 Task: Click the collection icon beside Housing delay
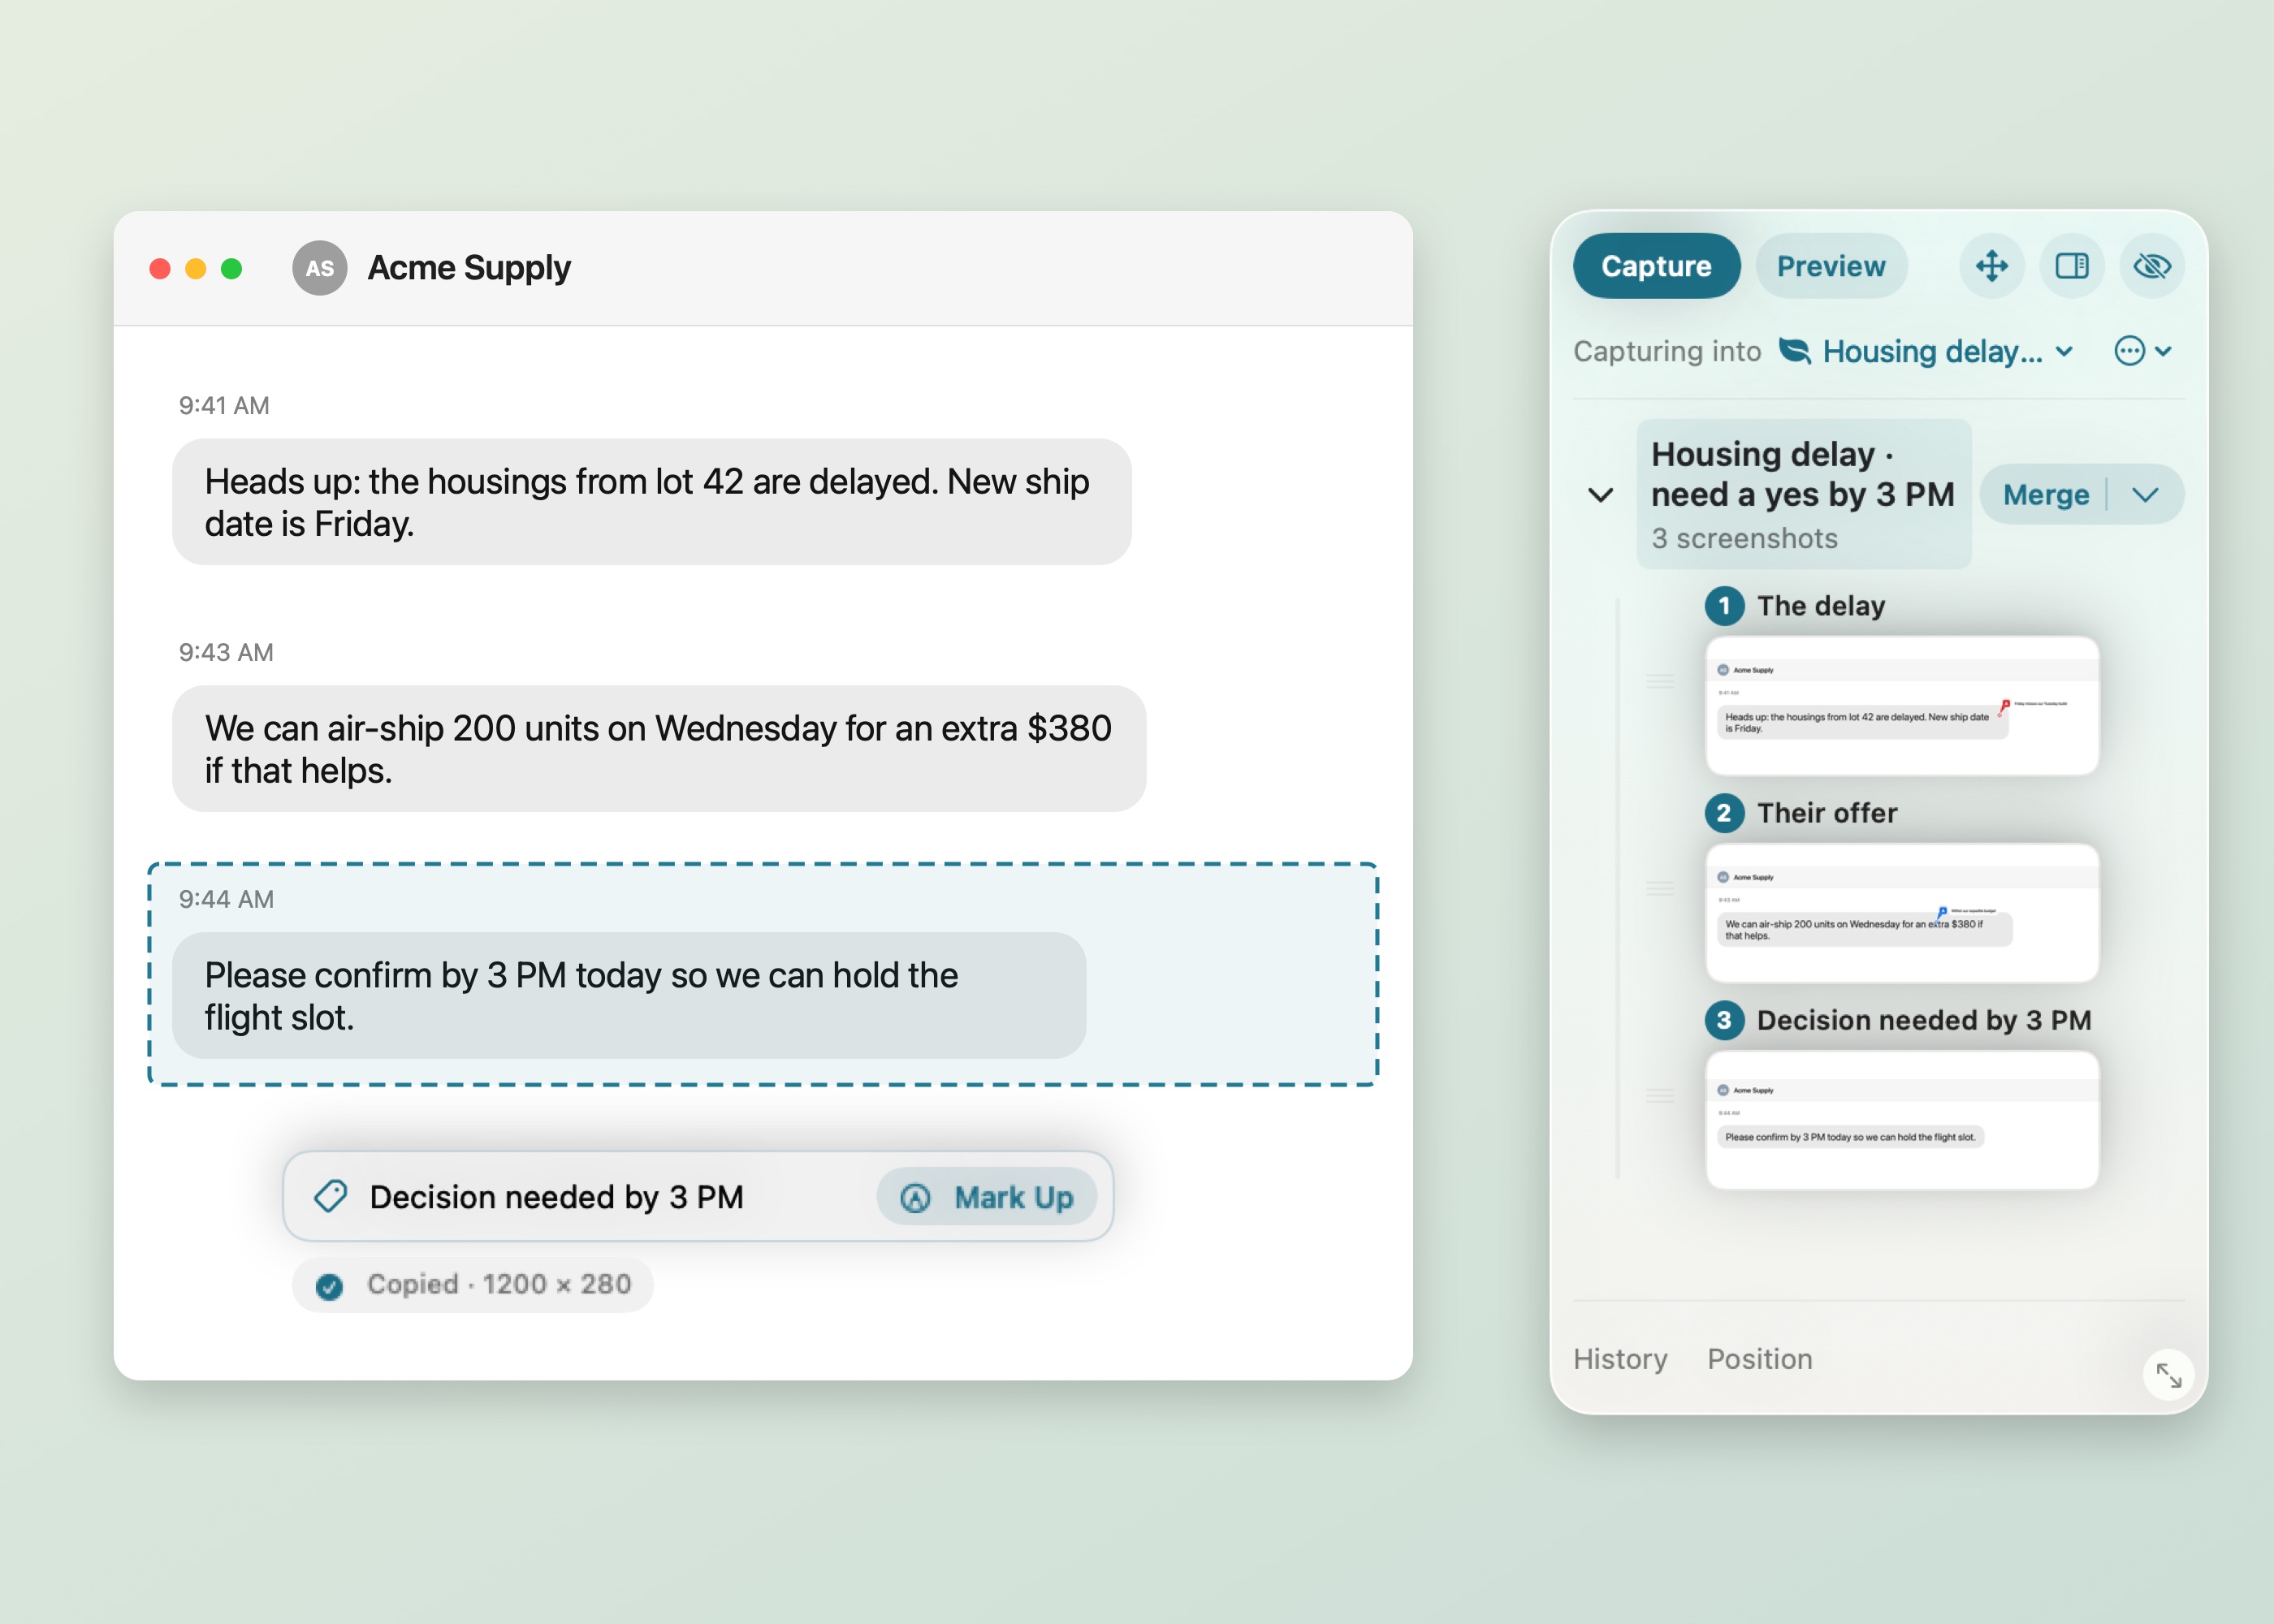1795,351
